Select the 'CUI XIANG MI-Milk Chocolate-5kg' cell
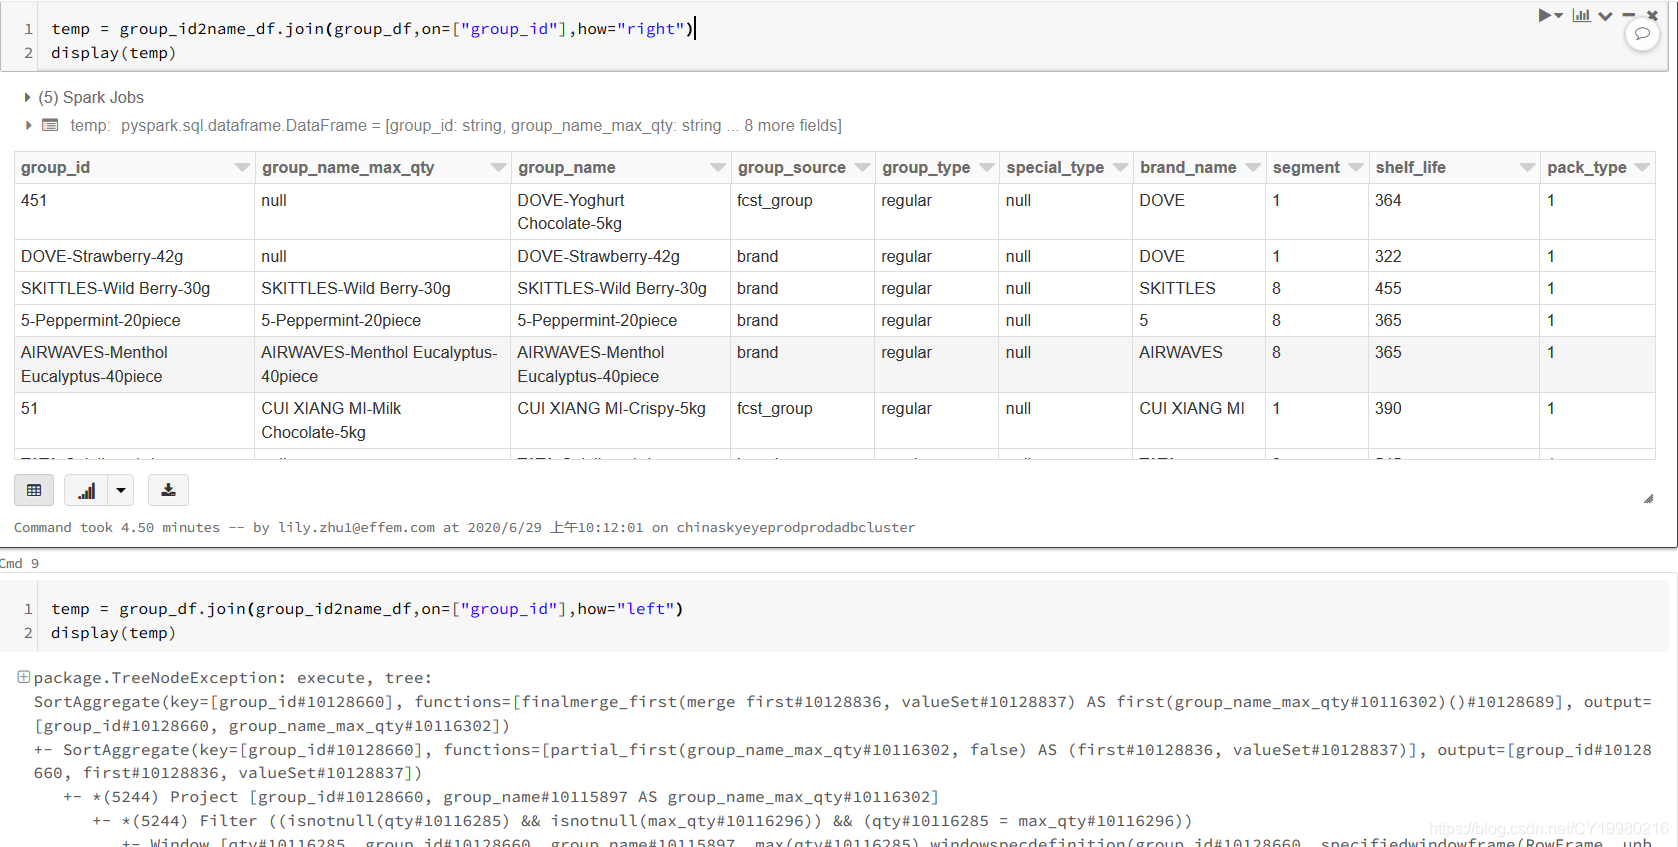 coord(382,420)
